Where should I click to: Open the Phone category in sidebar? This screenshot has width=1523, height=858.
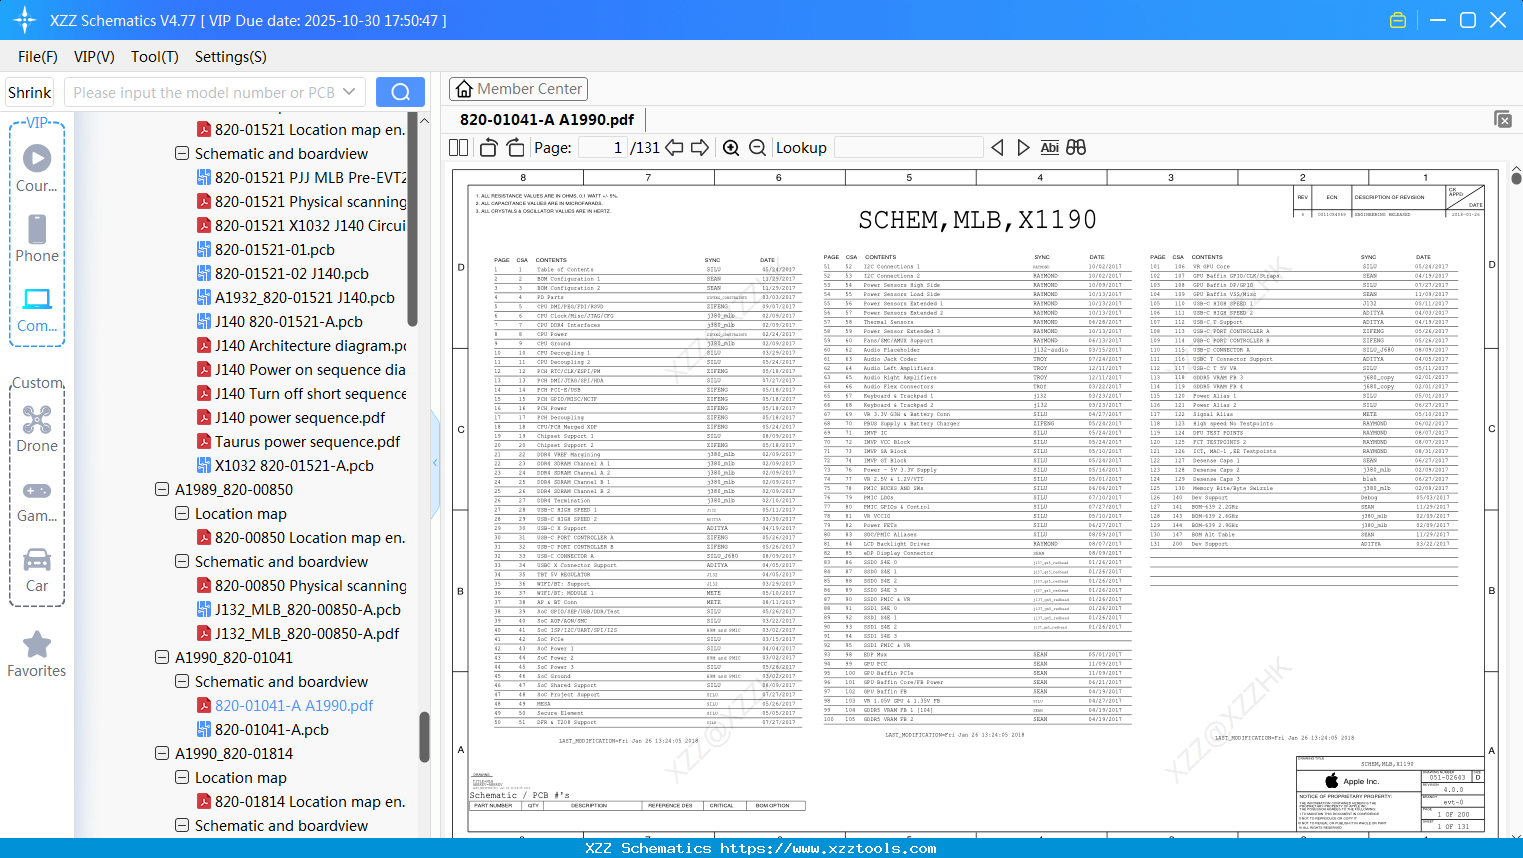pos(37,239)
